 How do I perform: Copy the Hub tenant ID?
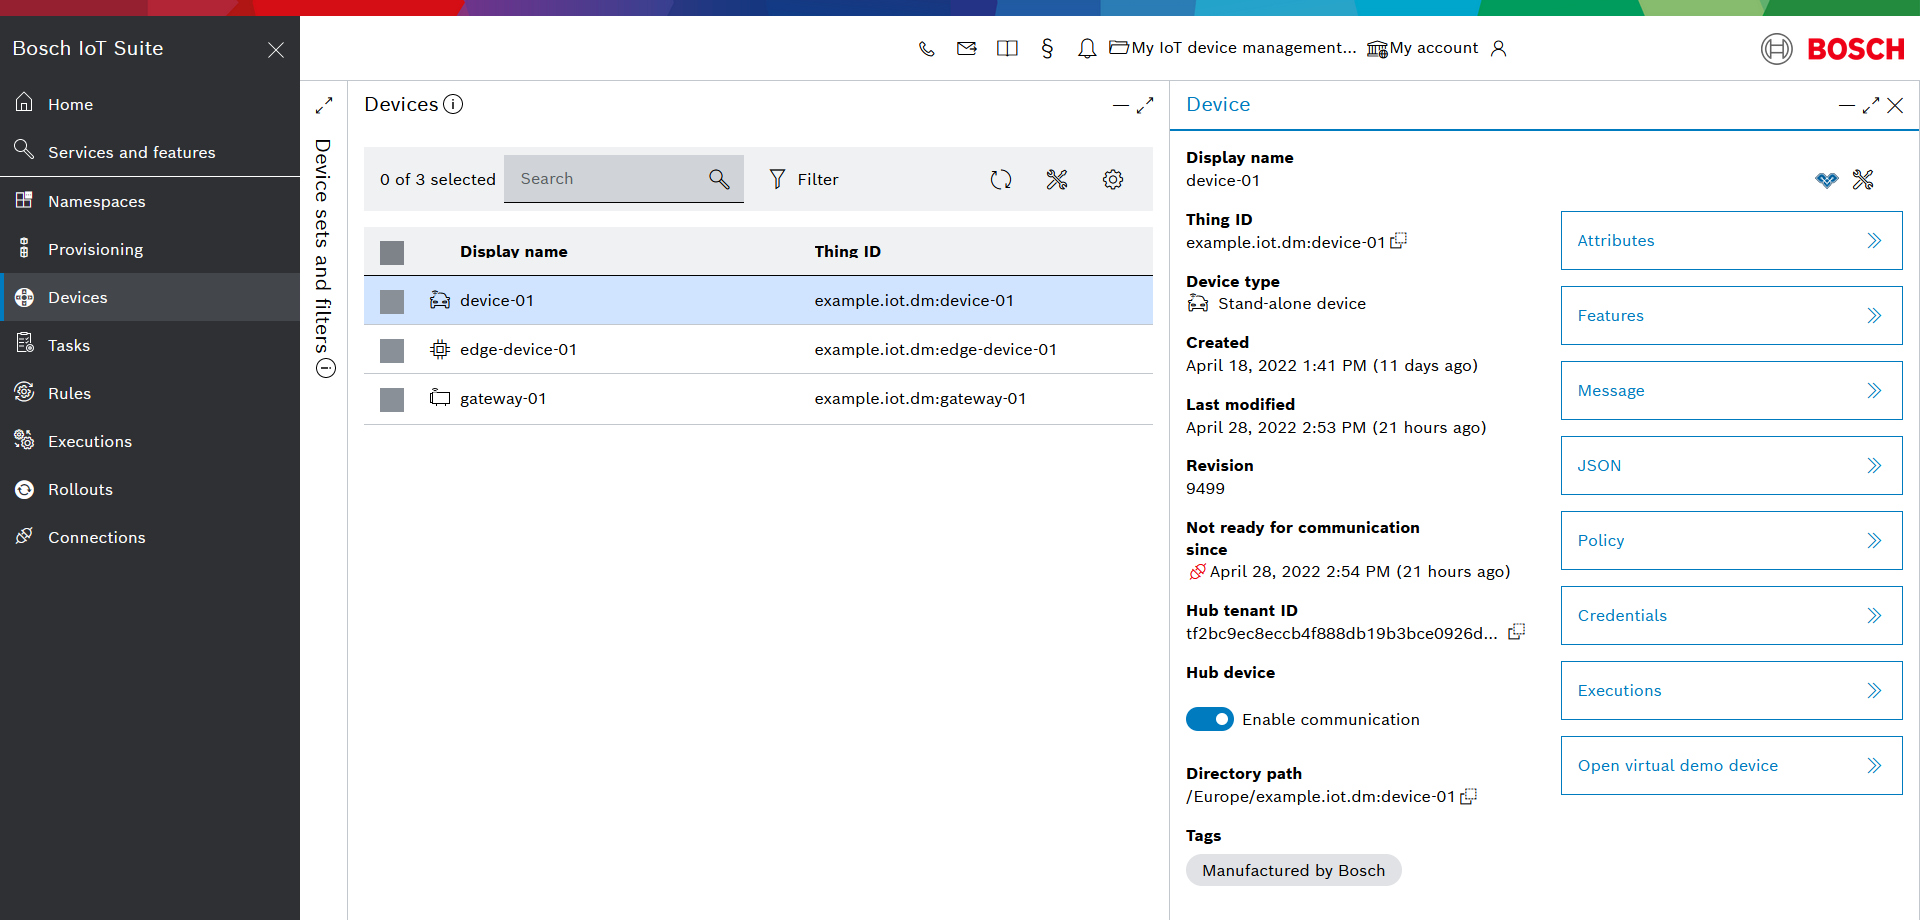(x=1517, y=632)
